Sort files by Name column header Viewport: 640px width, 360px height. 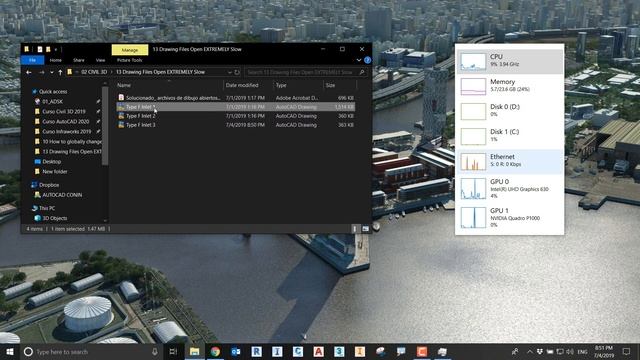click(x=124, y=85)
